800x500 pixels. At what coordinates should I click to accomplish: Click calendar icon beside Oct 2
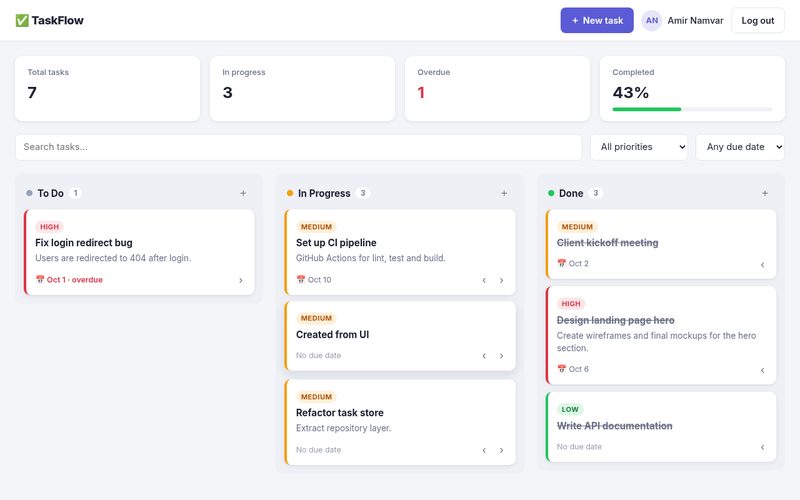pos(561,263)
